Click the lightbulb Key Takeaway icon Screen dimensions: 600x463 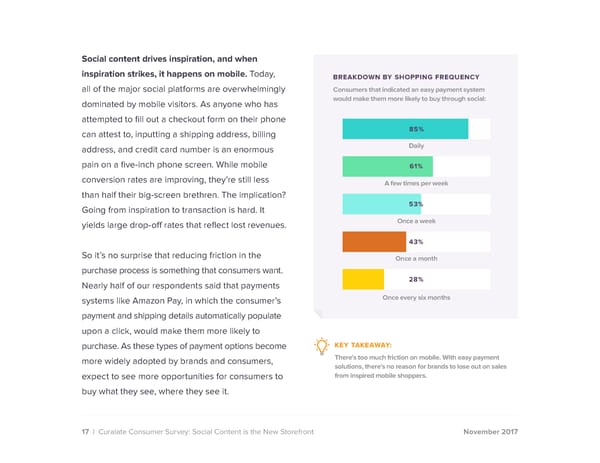pos(321,347)
